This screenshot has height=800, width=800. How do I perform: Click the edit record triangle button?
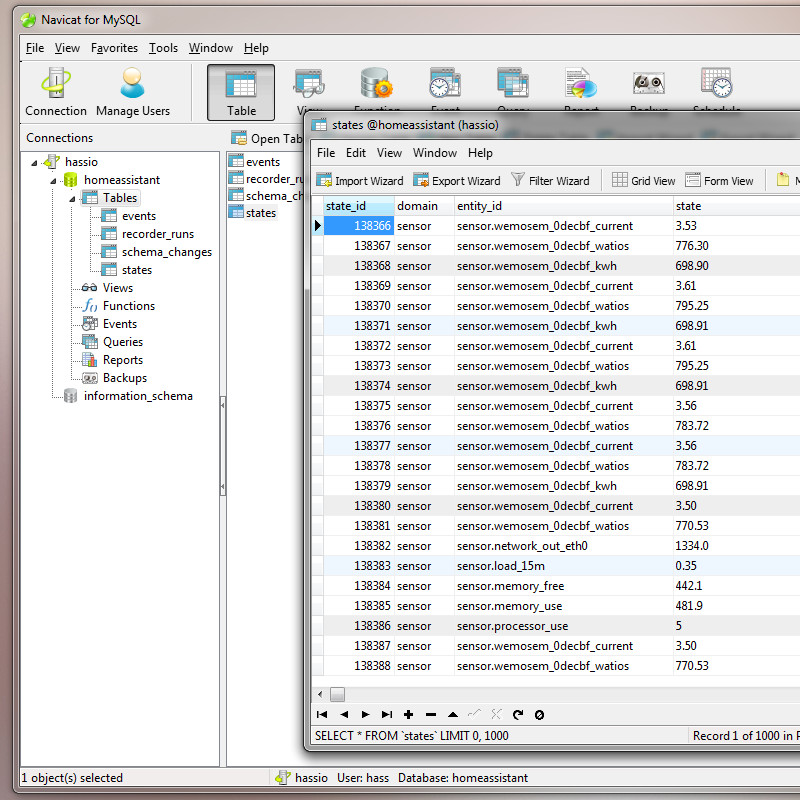coord(453,714)
